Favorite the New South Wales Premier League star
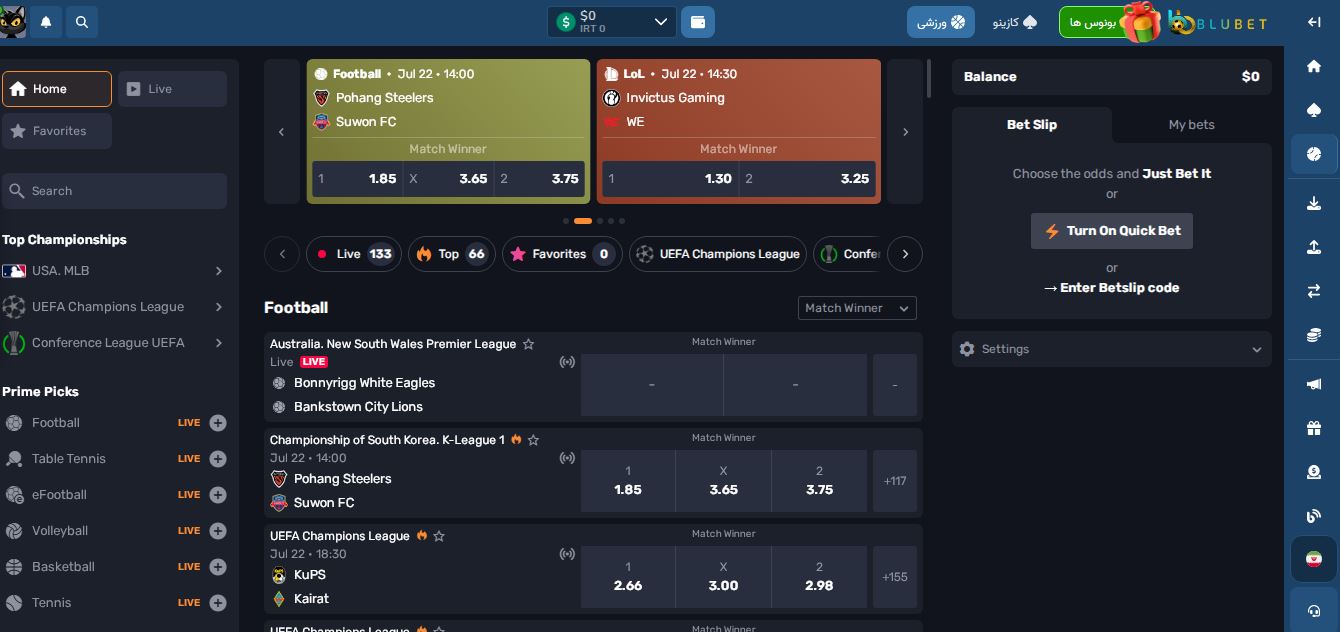This screenshot has width=1340, height=632. (x=529, y=344)
